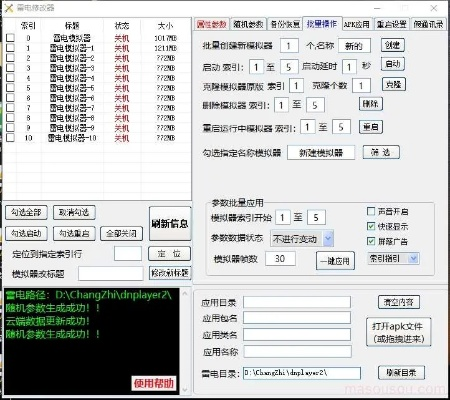Tick the checkbox for 雷电模拟器-1 row
Viewport: 450px width, 400px height.
10,48
